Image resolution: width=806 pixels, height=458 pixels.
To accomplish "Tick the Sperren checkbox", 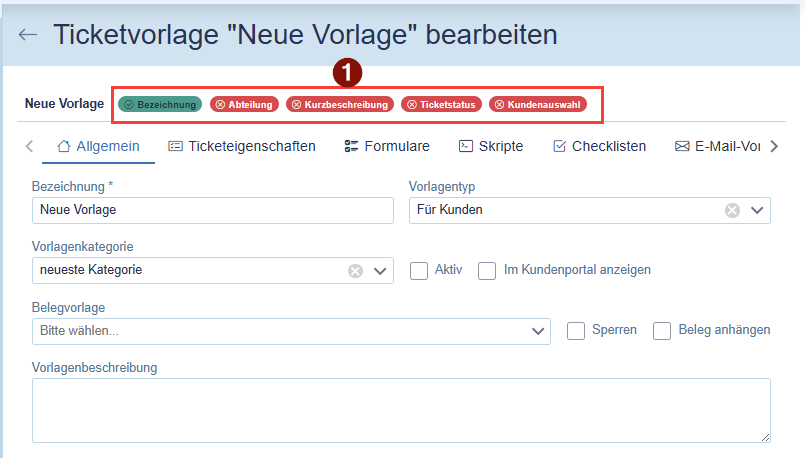I will point(576,331).
